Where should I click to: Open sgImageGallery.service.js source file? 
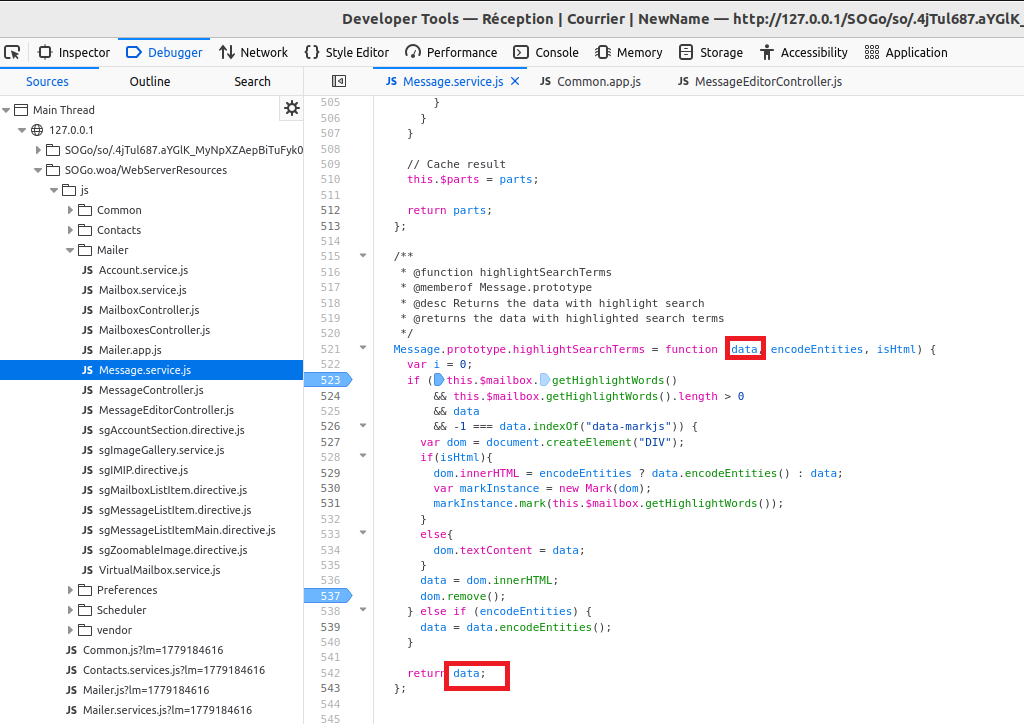click(161, 450)
